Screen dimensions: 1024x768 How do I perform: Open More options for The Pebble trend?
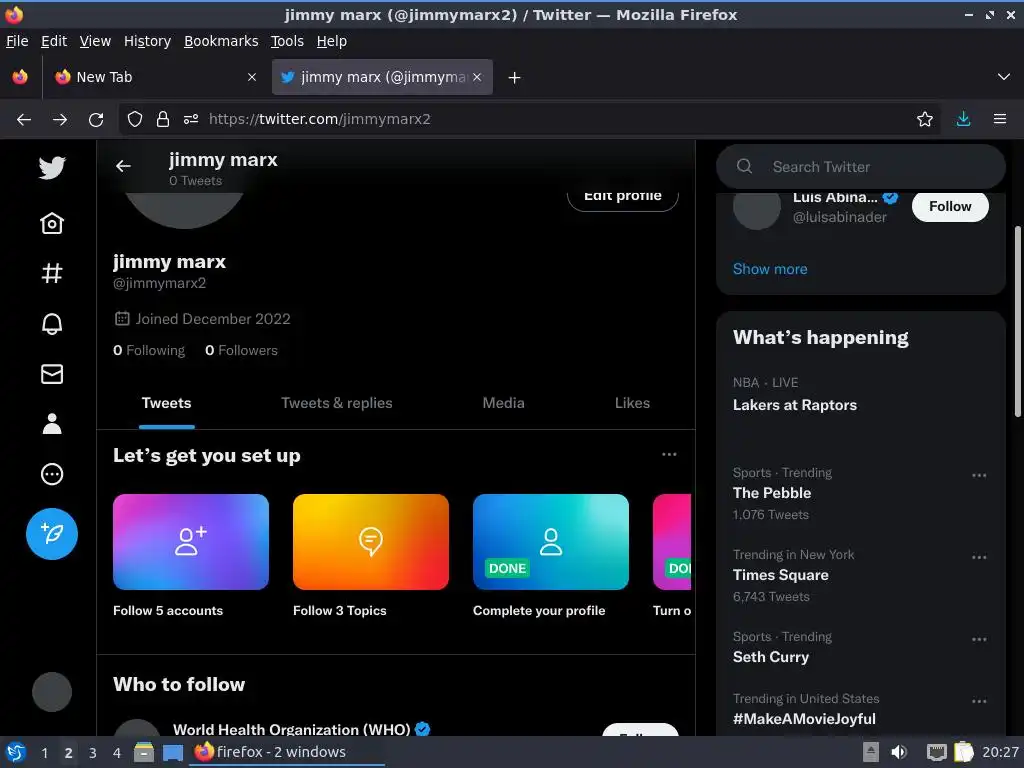(979, 475)
